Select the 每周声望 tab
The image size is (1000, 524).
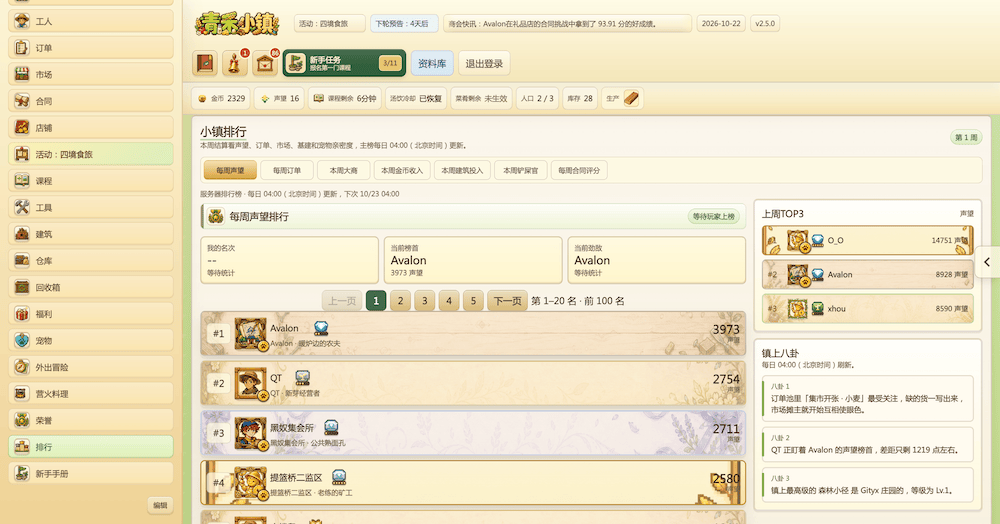tap(230, 170)
